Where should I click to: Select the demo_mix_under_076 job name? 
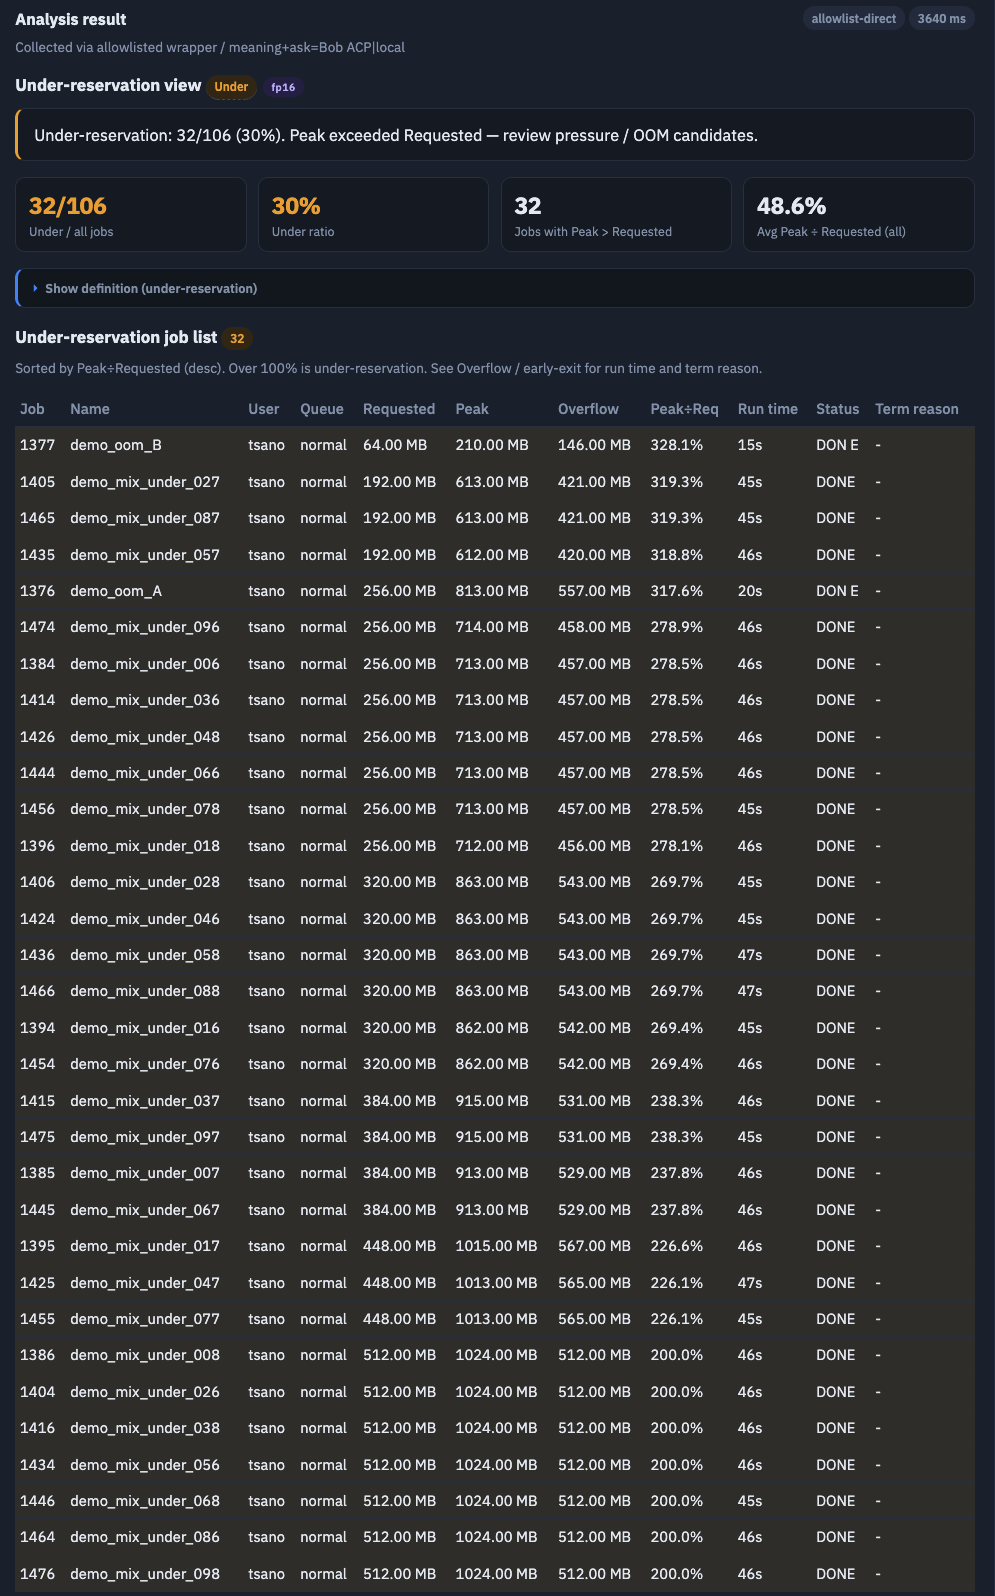pyautogui.click(x=145, y=1064)
